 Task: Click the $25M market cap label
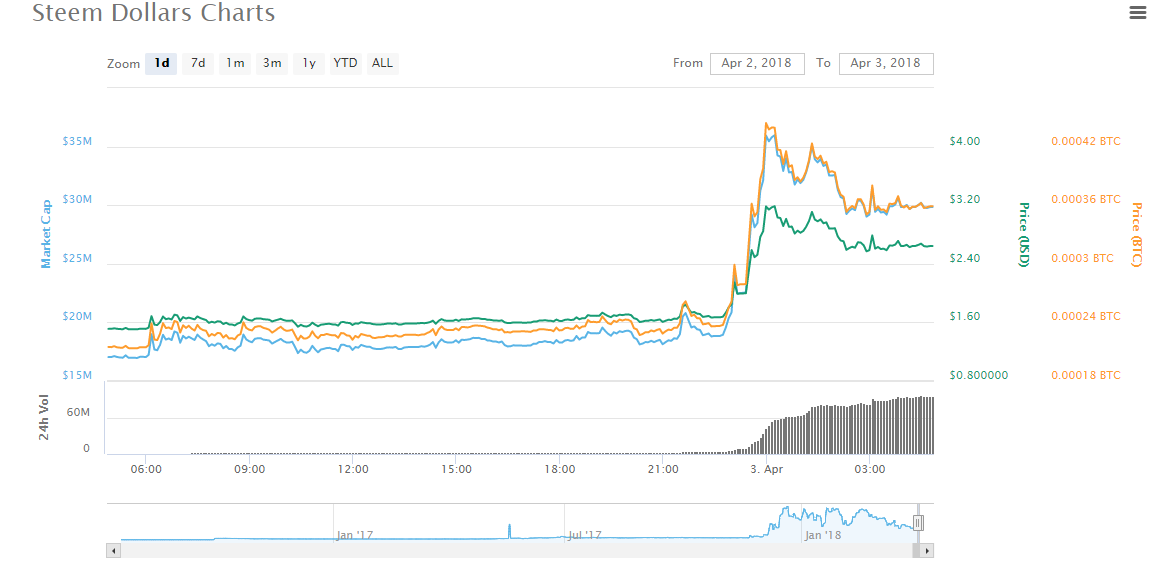click(77, 259)
